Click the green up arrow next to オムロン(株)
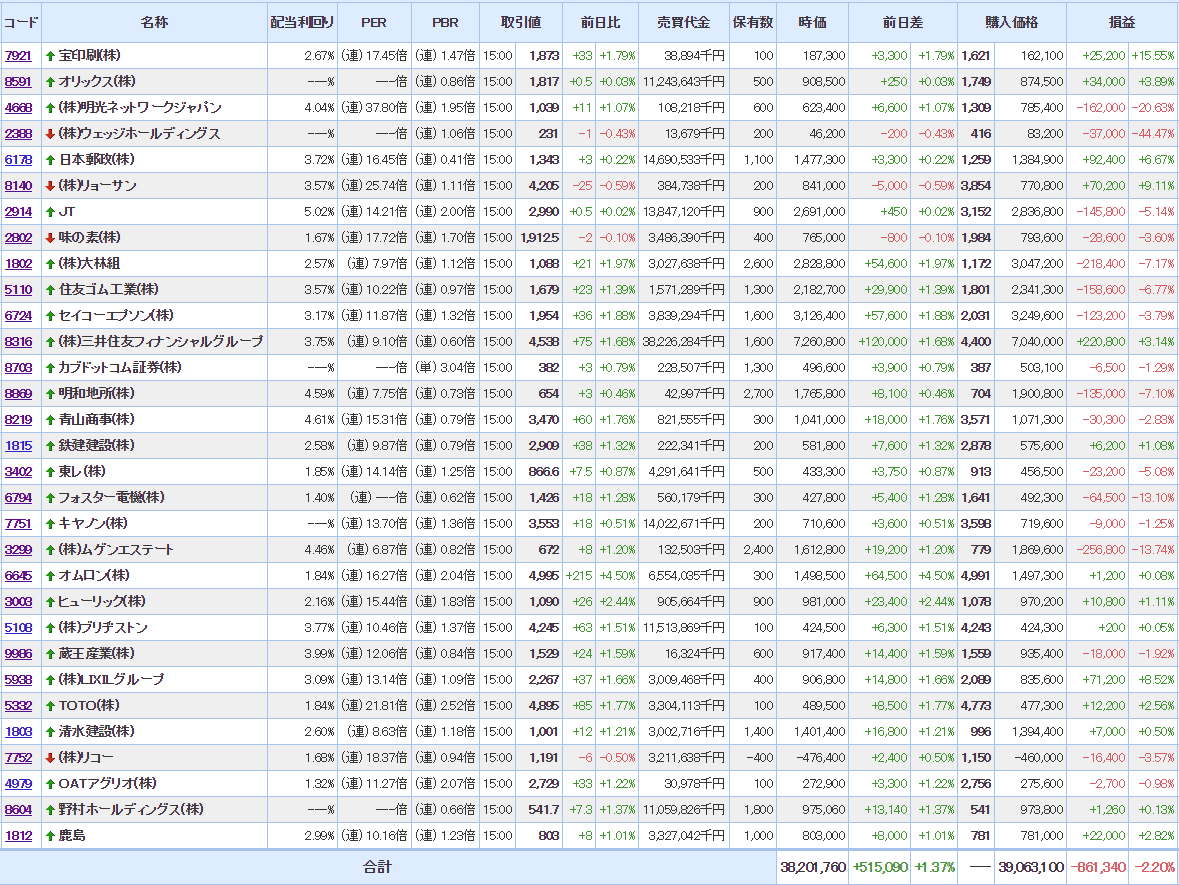The height and width of the screenshot is (885, 1179). [50, 575]
